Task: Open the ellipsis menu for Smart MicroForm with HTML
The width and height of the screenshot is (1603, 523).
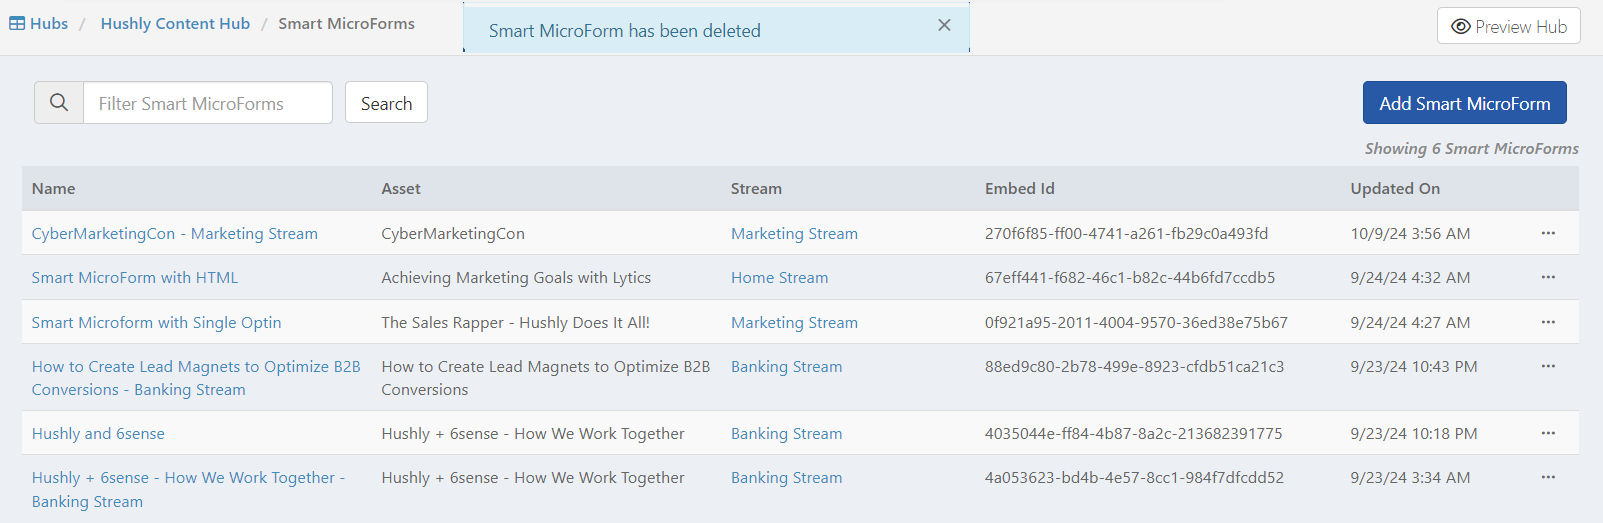Action: (x=1548, y=277)
